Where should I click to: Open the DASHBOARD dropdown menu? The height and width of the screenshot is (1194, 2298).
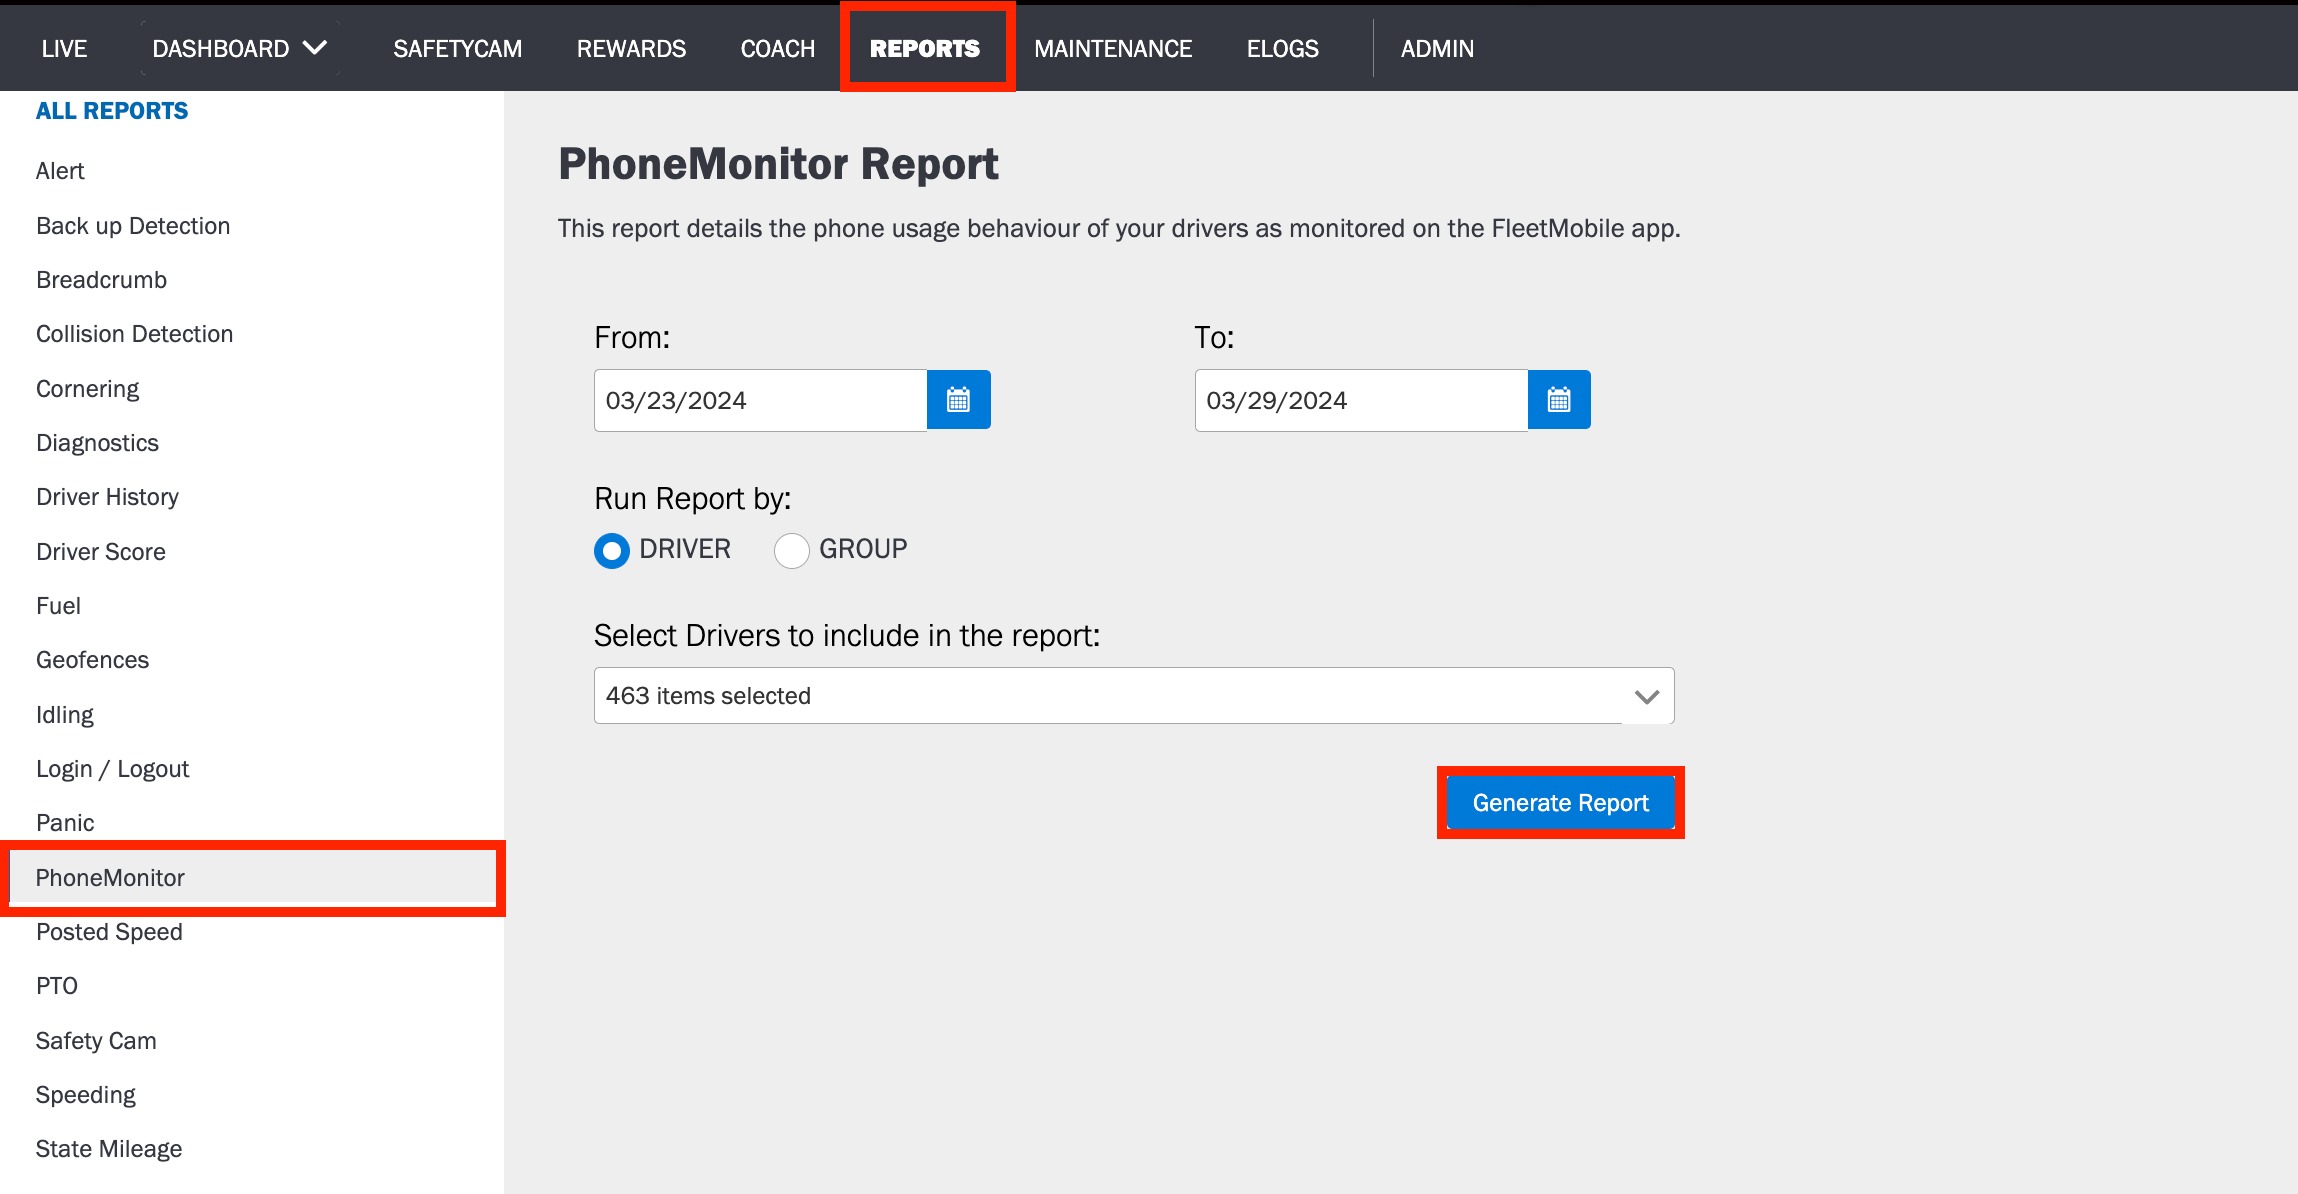(240, 48)
